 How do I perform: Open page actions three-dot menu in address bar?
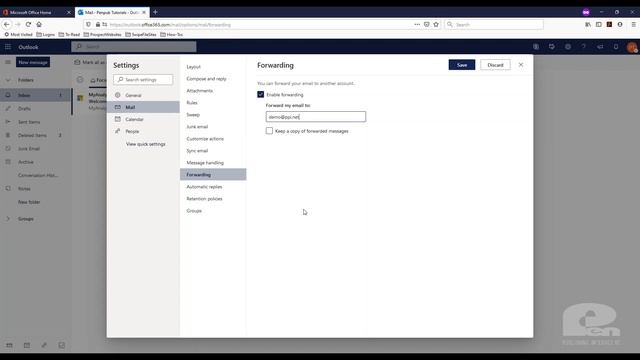[417, 24]
